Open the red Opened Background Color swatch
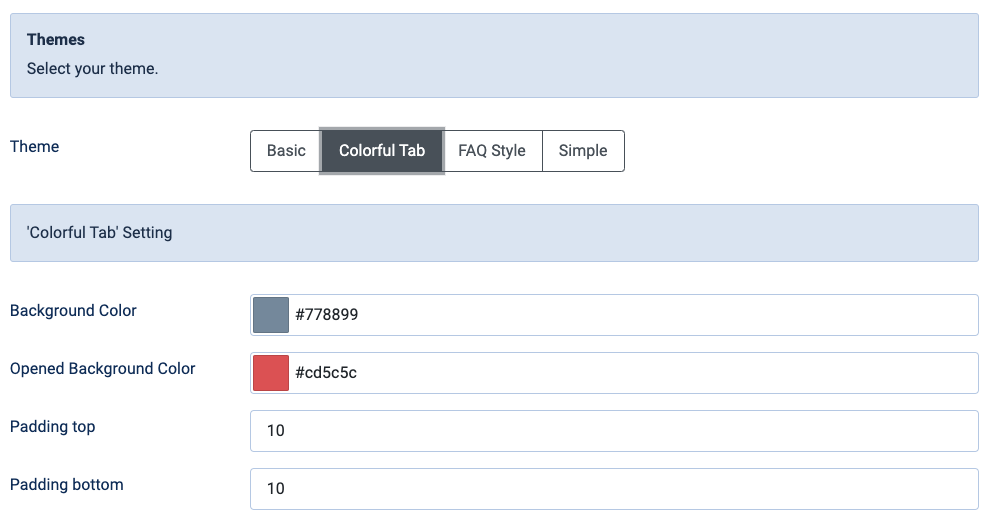 (271, 373)
